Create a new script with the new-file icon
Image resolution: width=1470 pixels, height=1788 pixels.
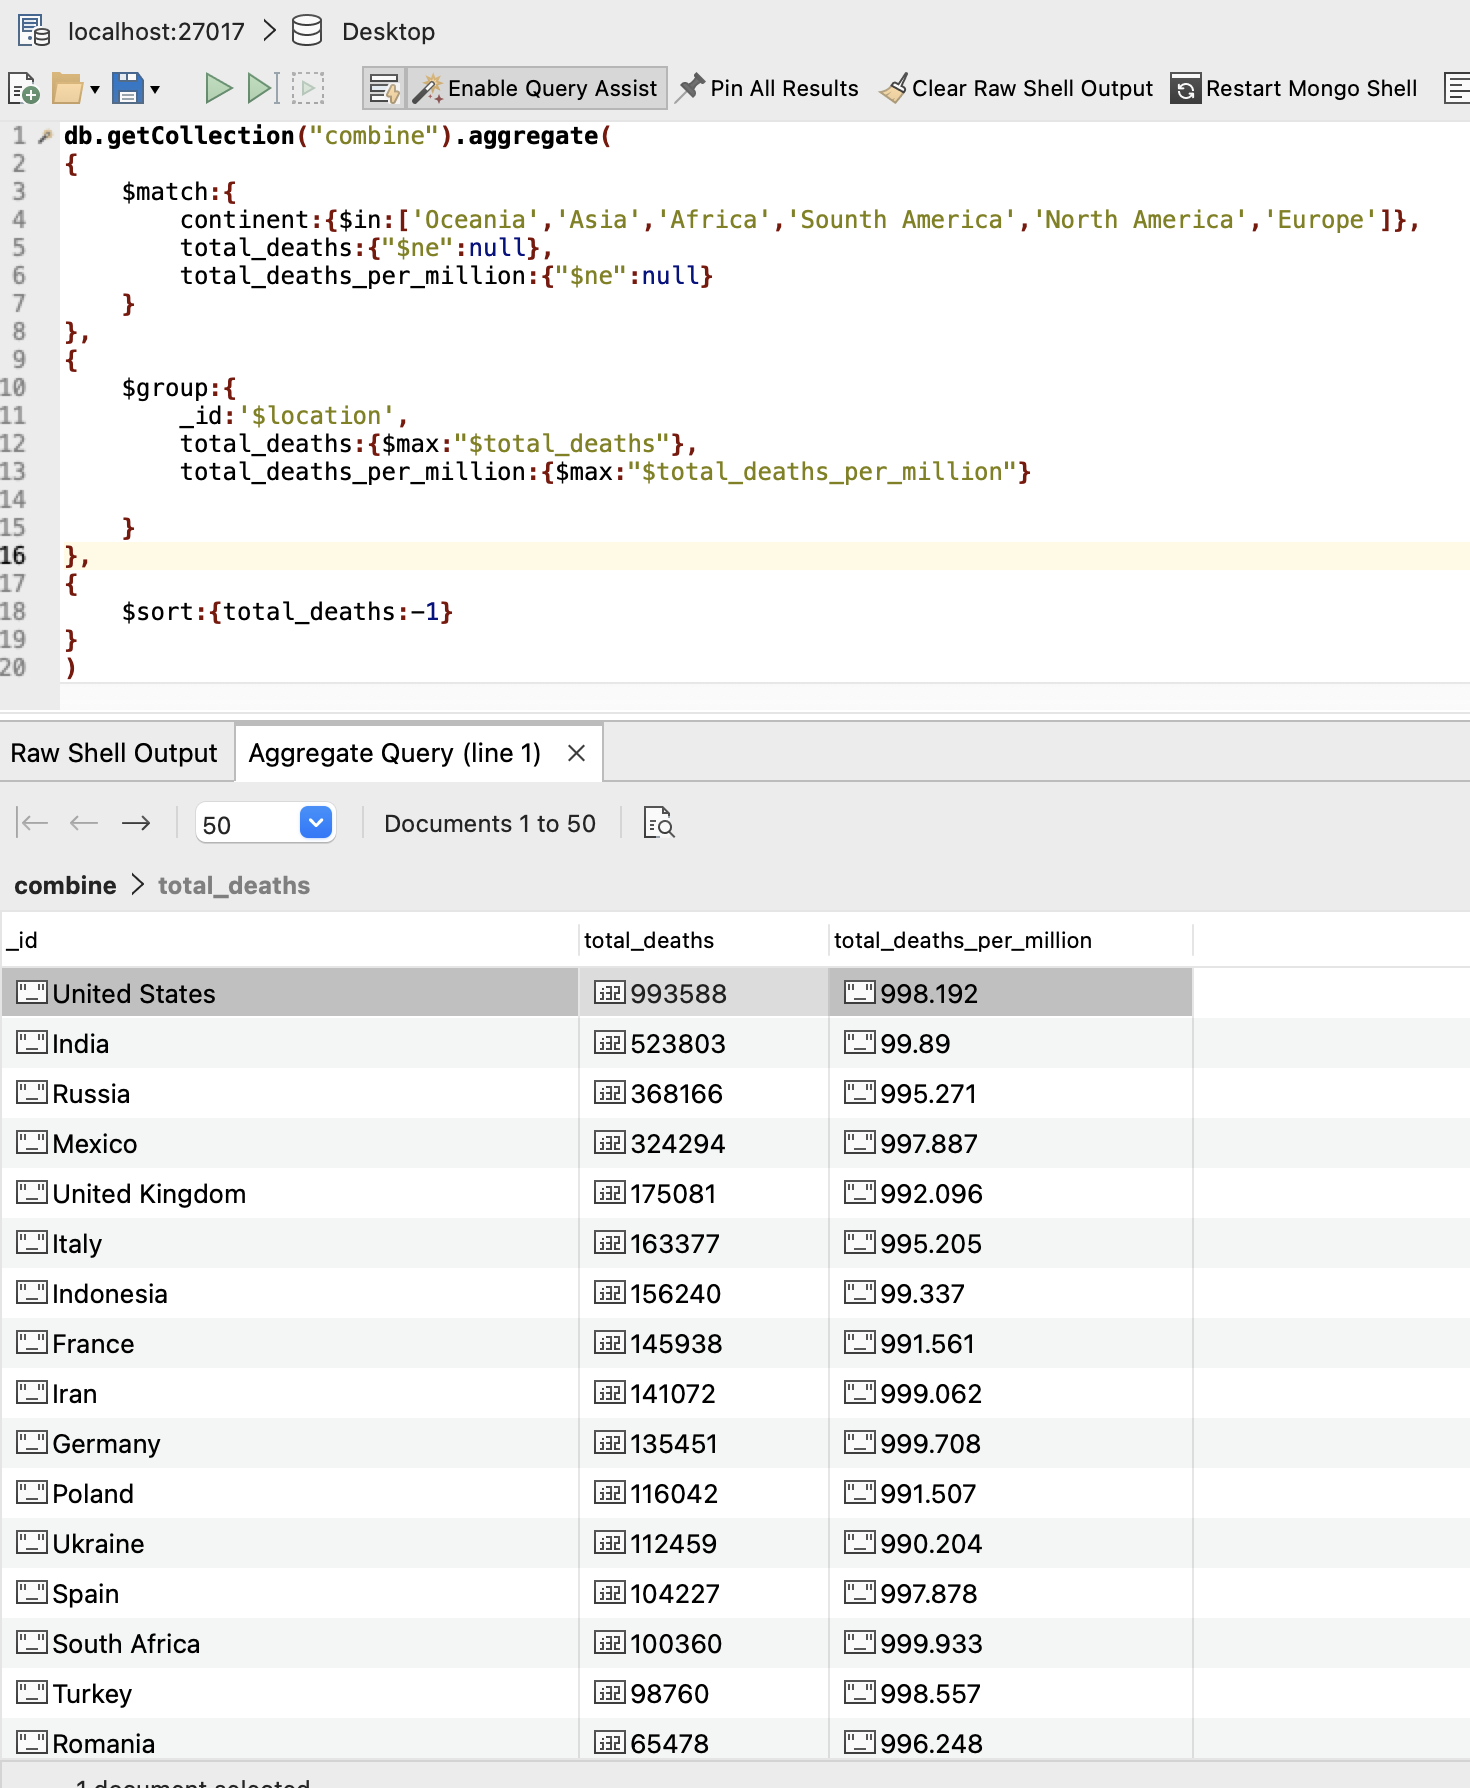pyautogui.click(x=23, y=89)
